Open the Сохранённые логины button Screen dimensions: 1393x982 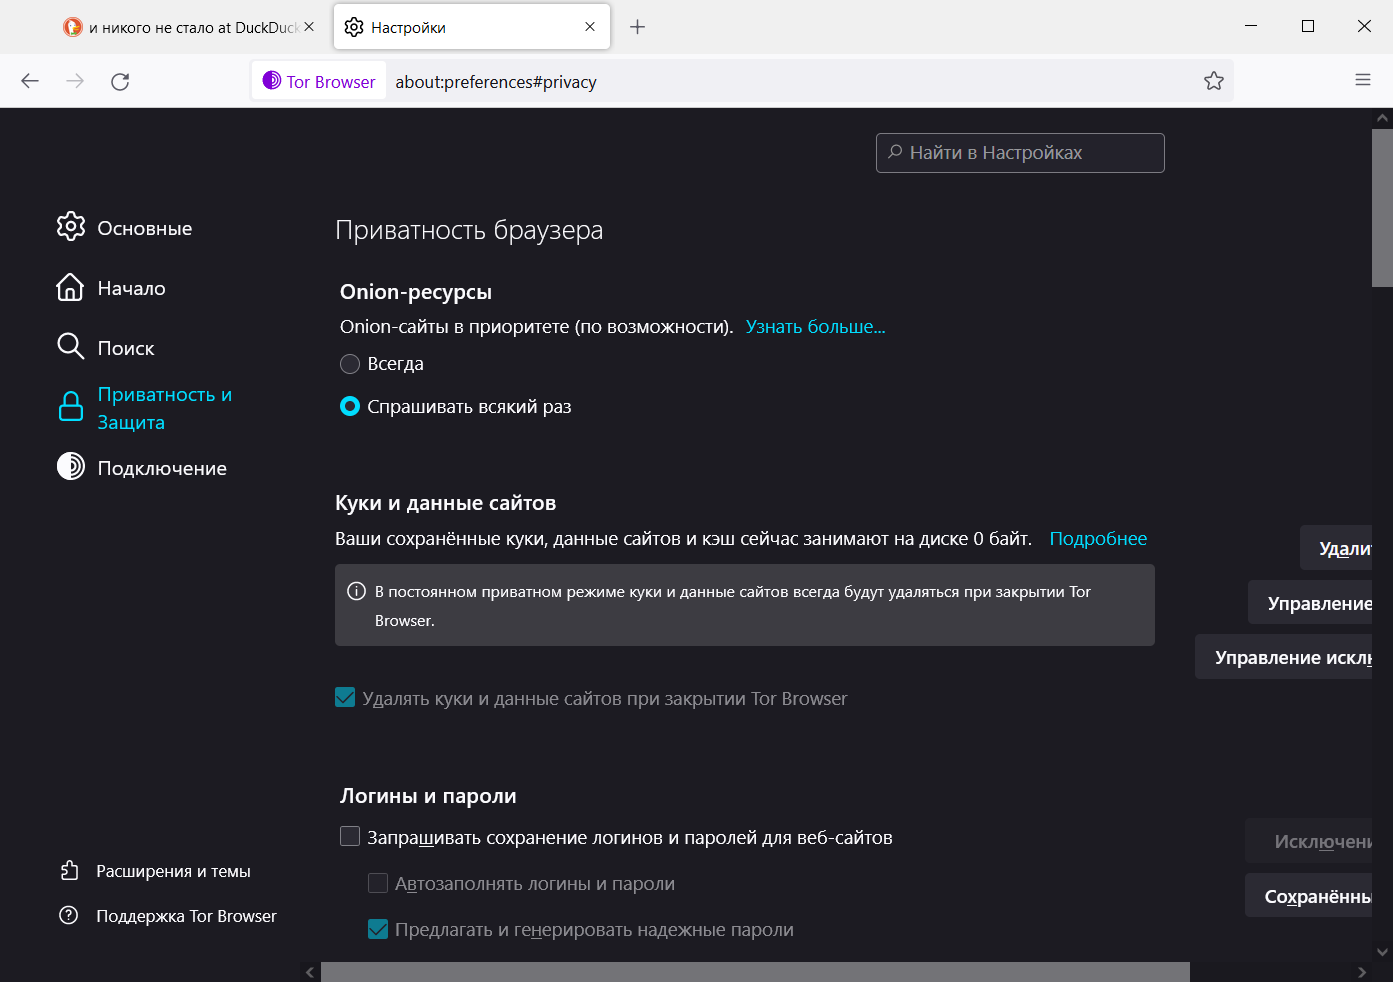click(1309, 896)
